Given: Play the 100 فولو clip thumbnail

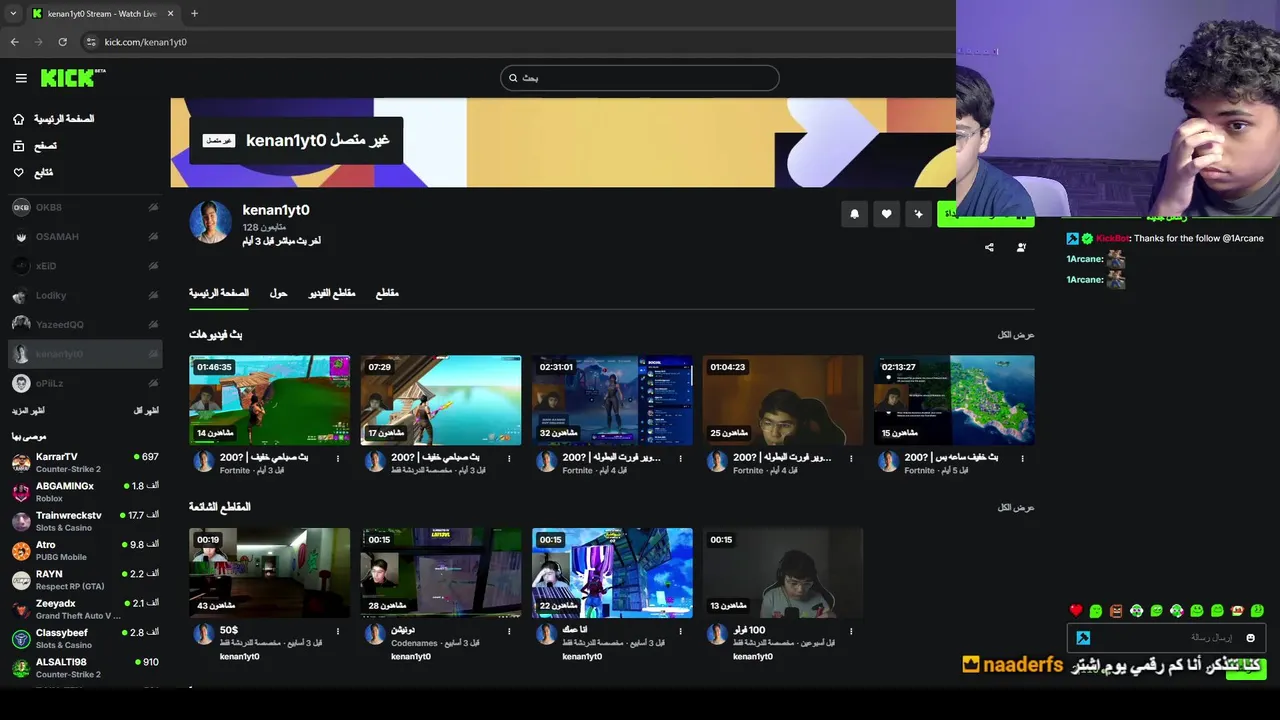Looking at the screenshot, I should pos(783,573).
